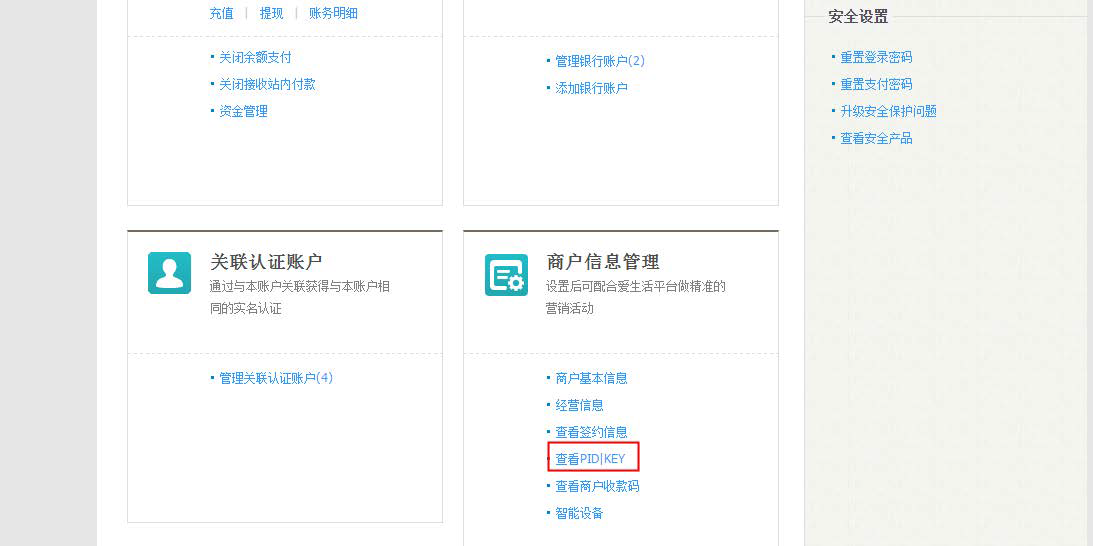The image size is (1093, 546).
Task: Open 管理银行账户(2) link
Action: (600, 61)
